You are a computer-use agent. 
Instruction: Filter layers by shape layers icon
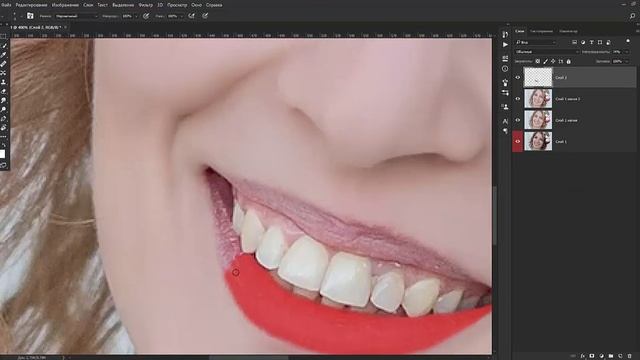(x=600, y=42)
